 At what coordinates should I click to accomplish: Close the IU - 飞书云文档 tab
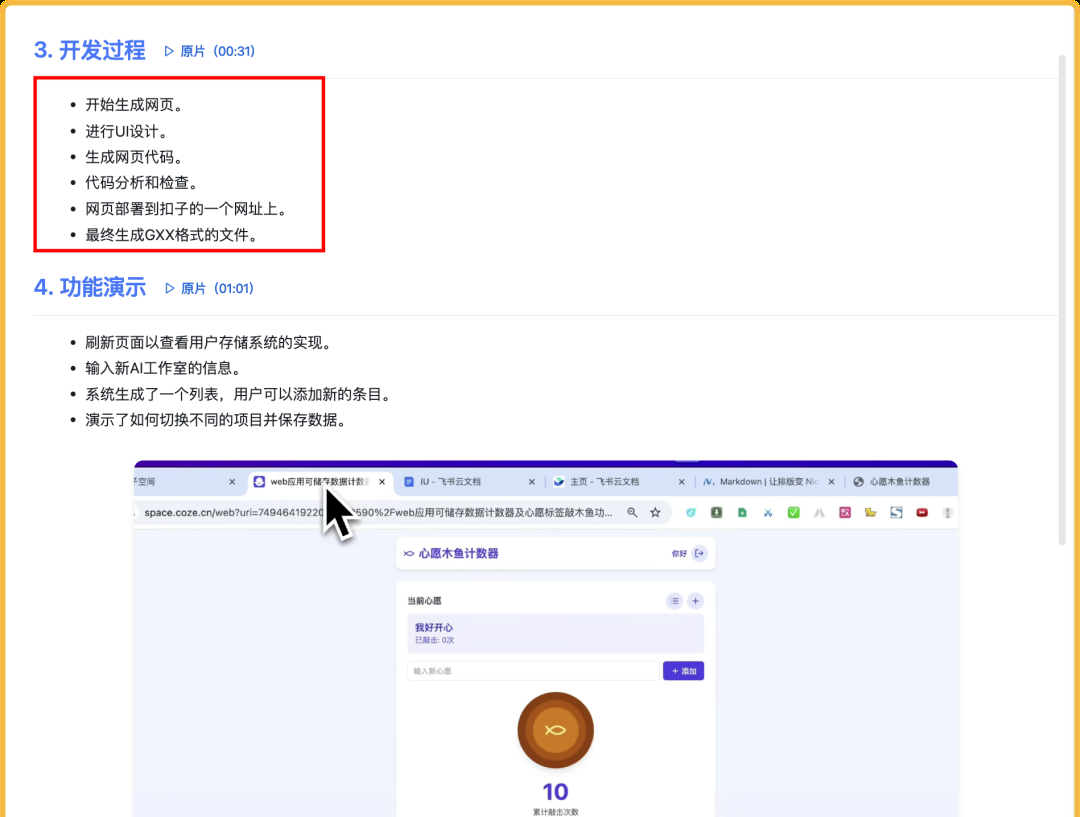532,482
